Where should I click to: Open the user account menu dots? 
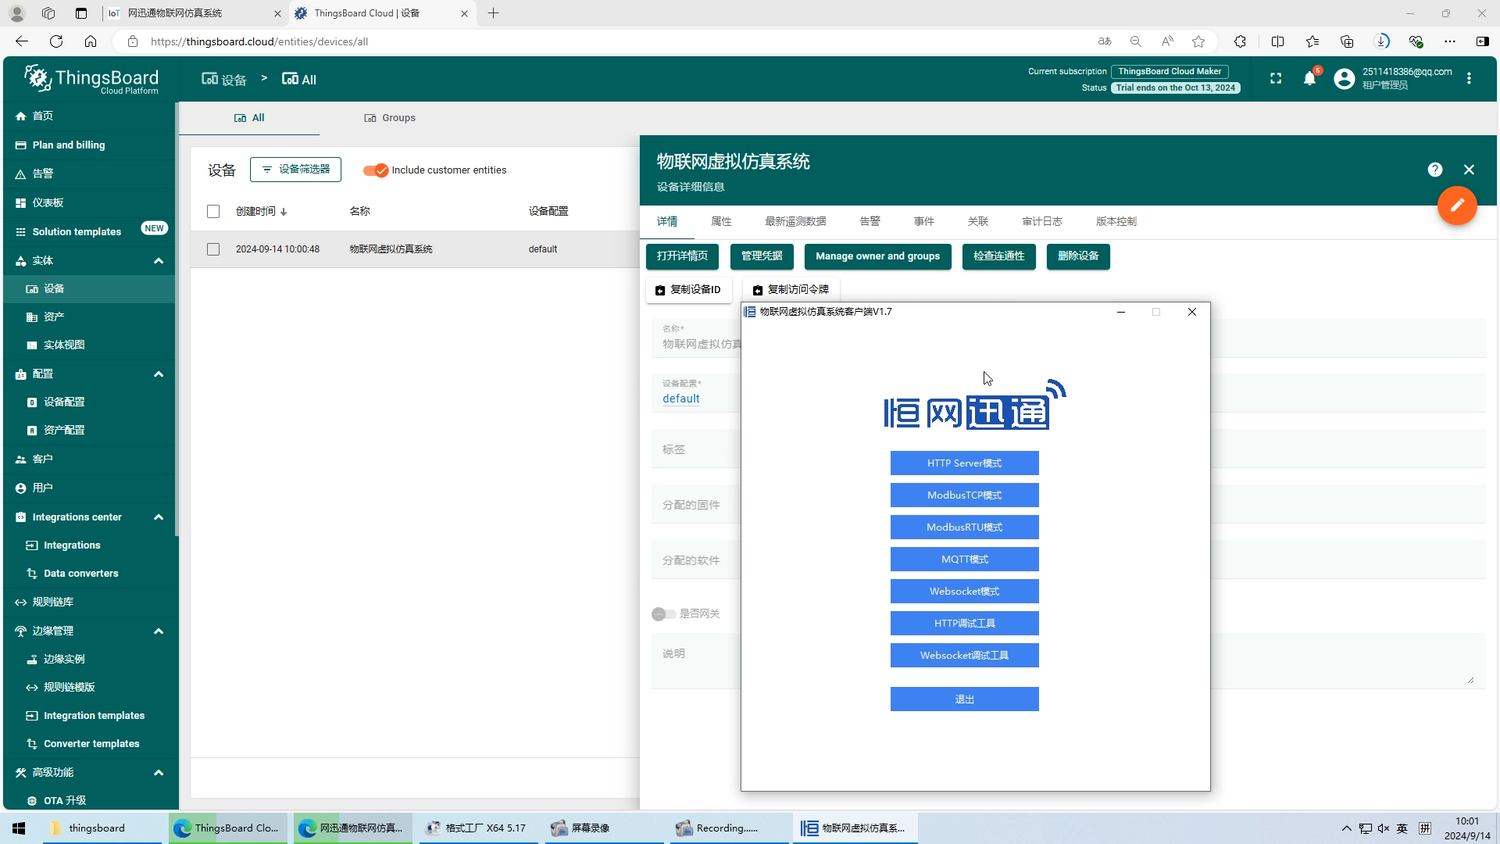(x=1468, y=79)
